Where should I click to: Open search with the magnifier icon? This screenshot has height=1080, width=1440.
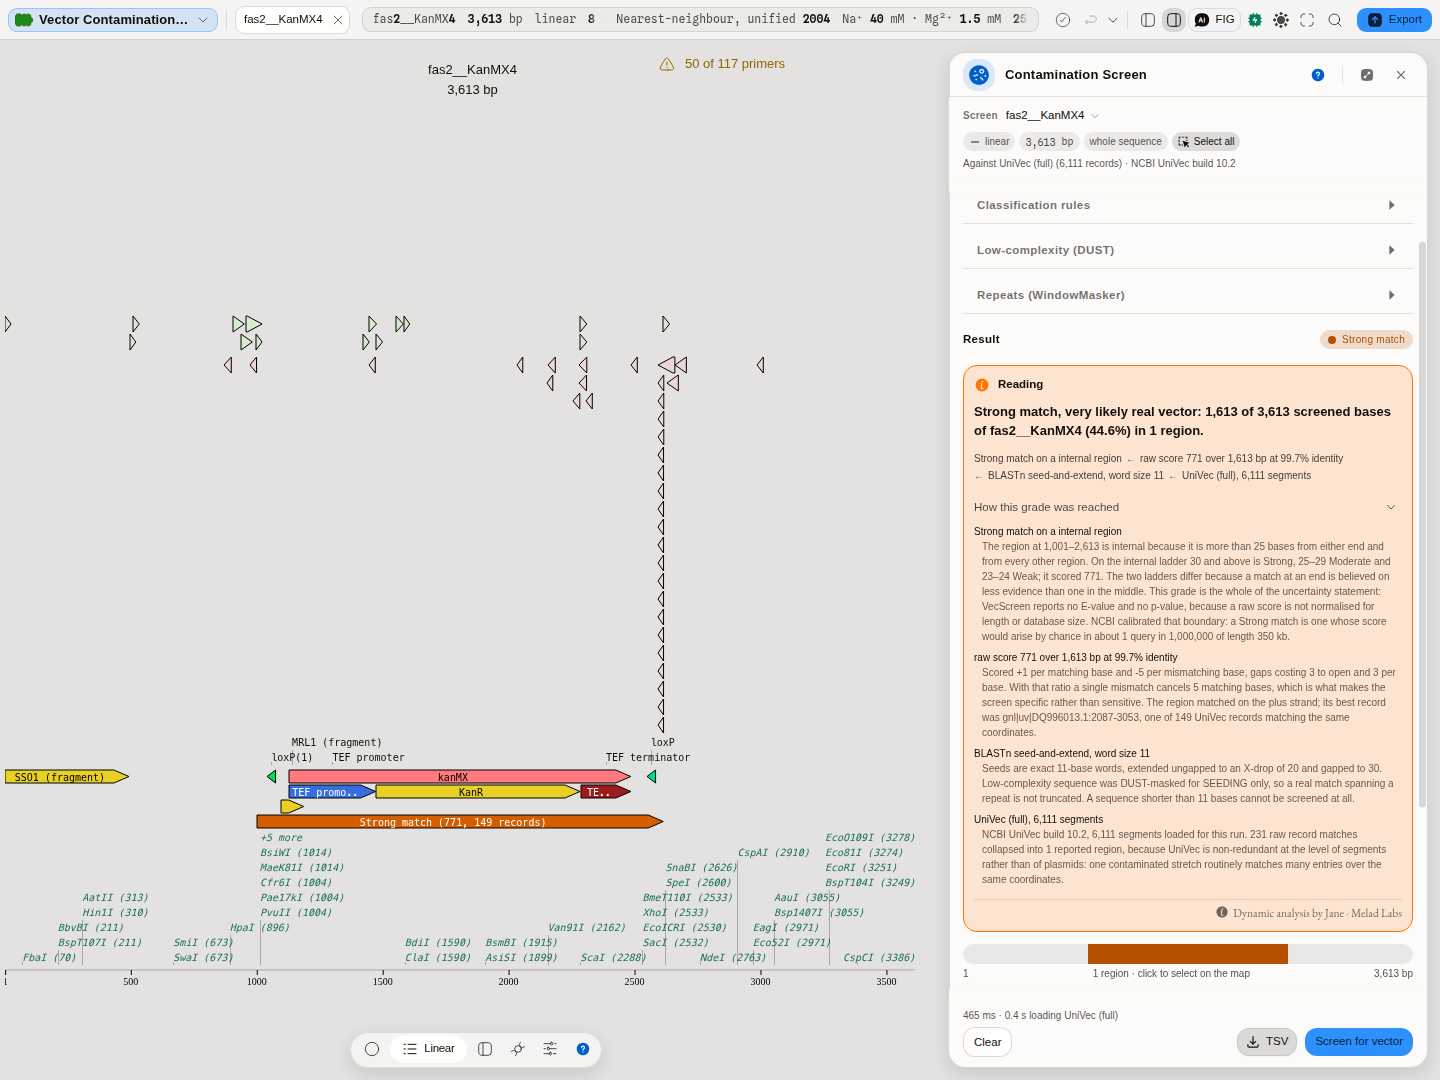pyautogui.click(x=1335, y=20)
